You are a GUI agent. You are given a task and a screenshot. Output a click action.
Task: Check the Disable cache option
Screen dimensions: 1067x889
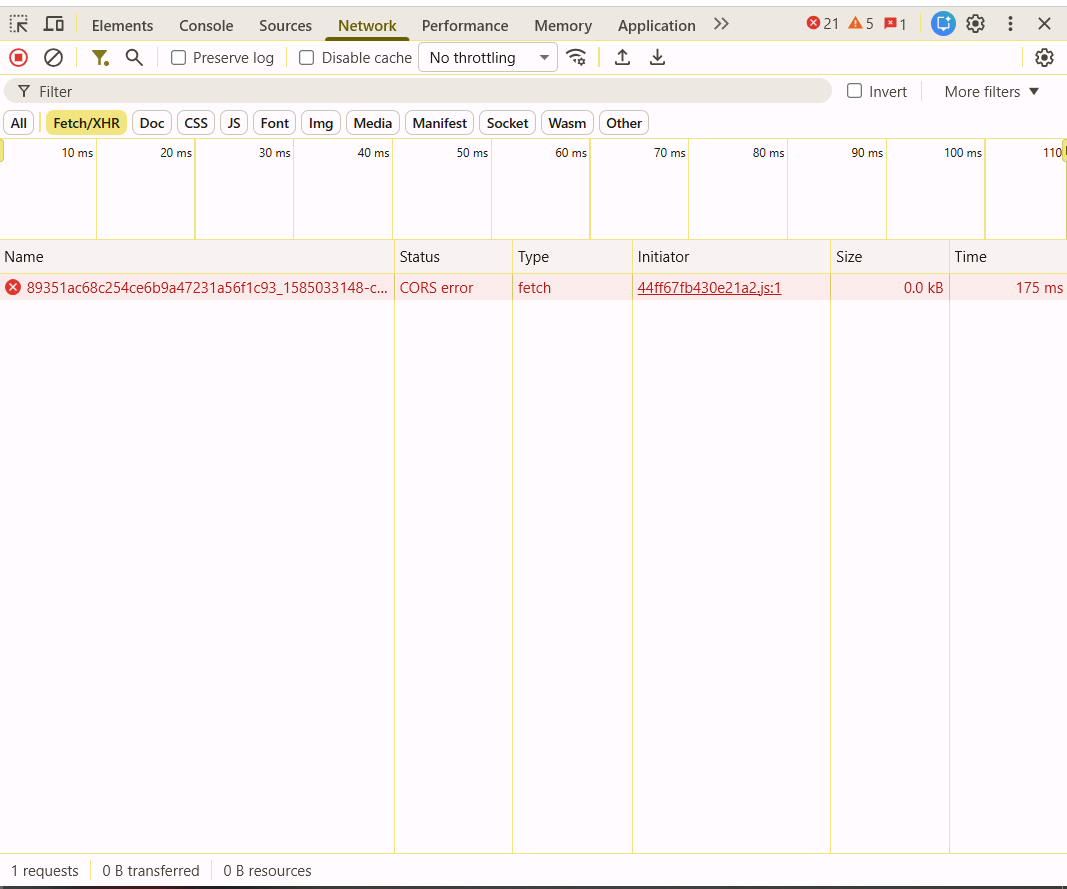(307, 58)
